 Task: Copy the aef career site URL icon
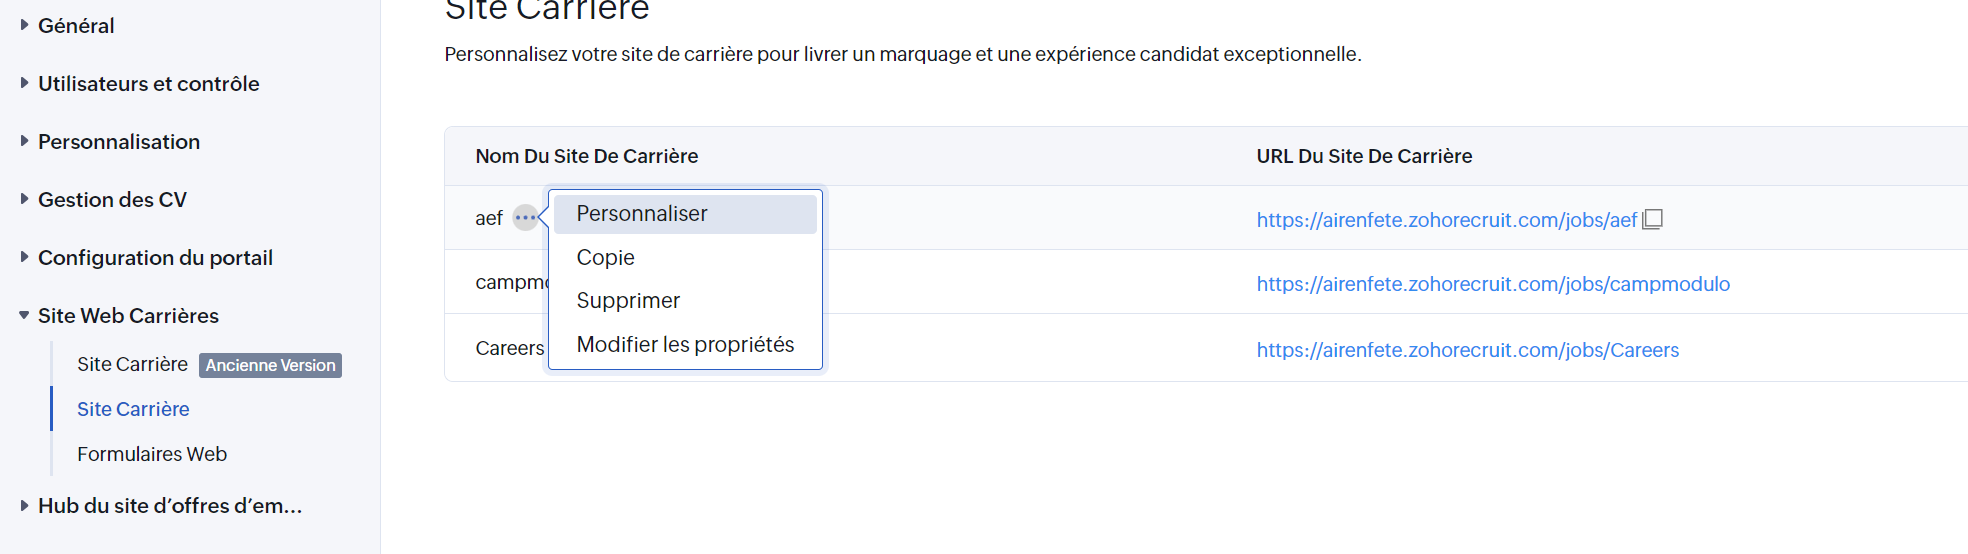pyautogui.click(x=1652, y=219)
